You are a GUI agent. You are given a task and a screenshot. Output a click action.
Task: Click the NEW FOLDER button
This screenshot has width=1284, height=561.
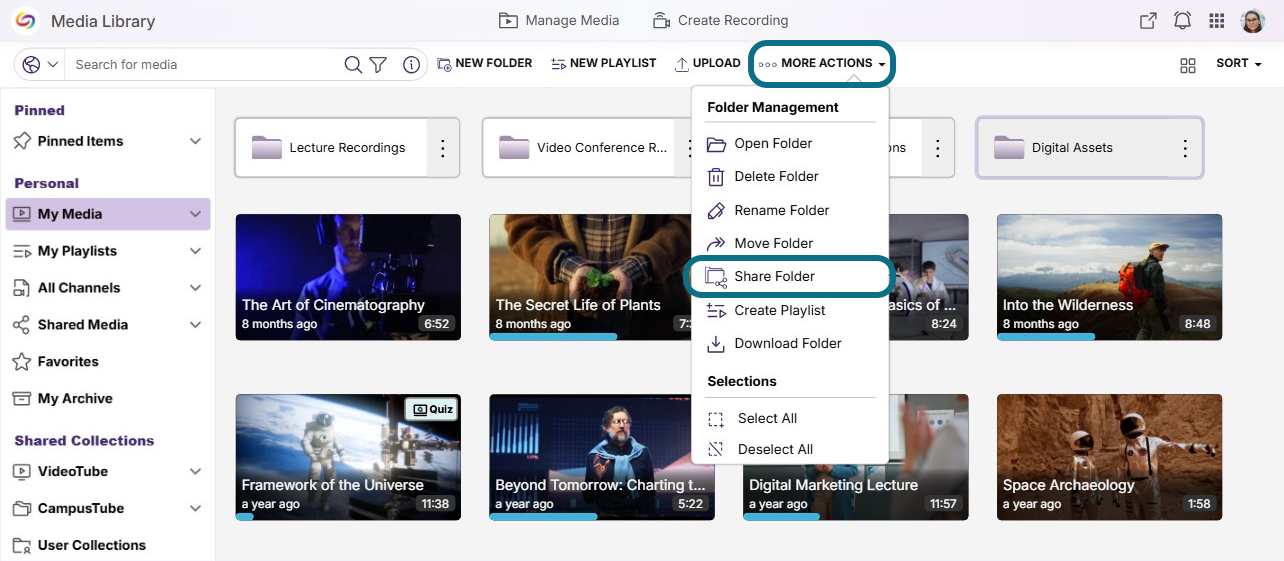click(485, 63)
